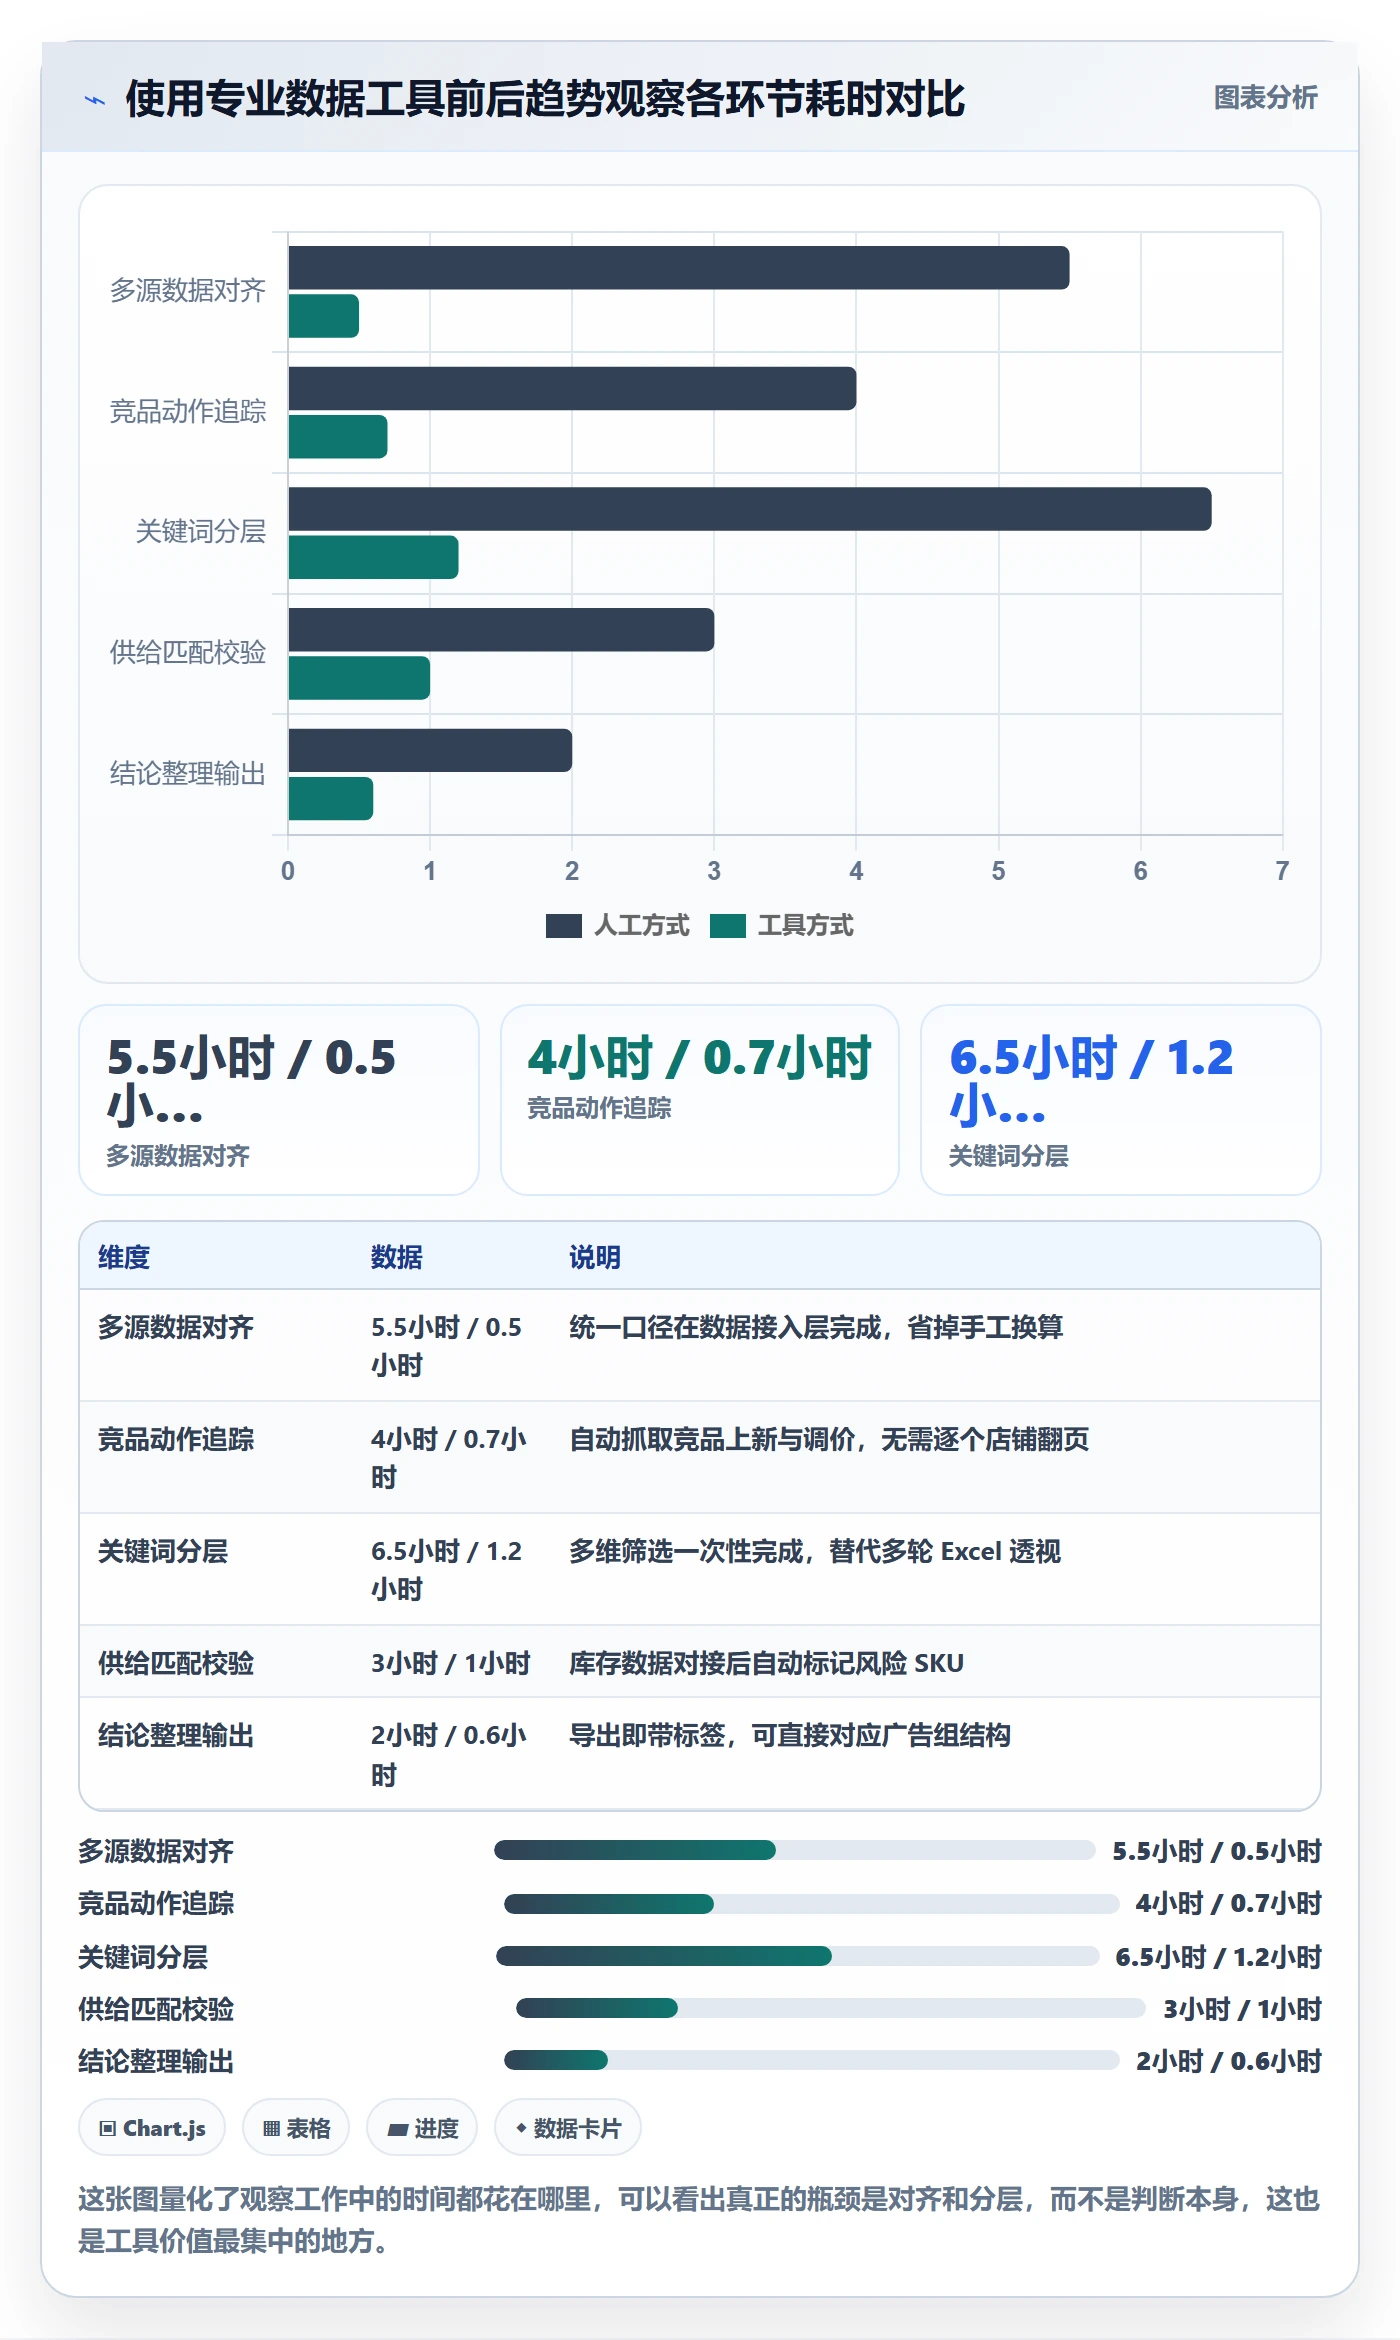Image resolution: width=1400 pixels, height=2340 pixels.
Task: Click the 工具方式 bar for 结论整理输出
Action: tap(331, 799)
